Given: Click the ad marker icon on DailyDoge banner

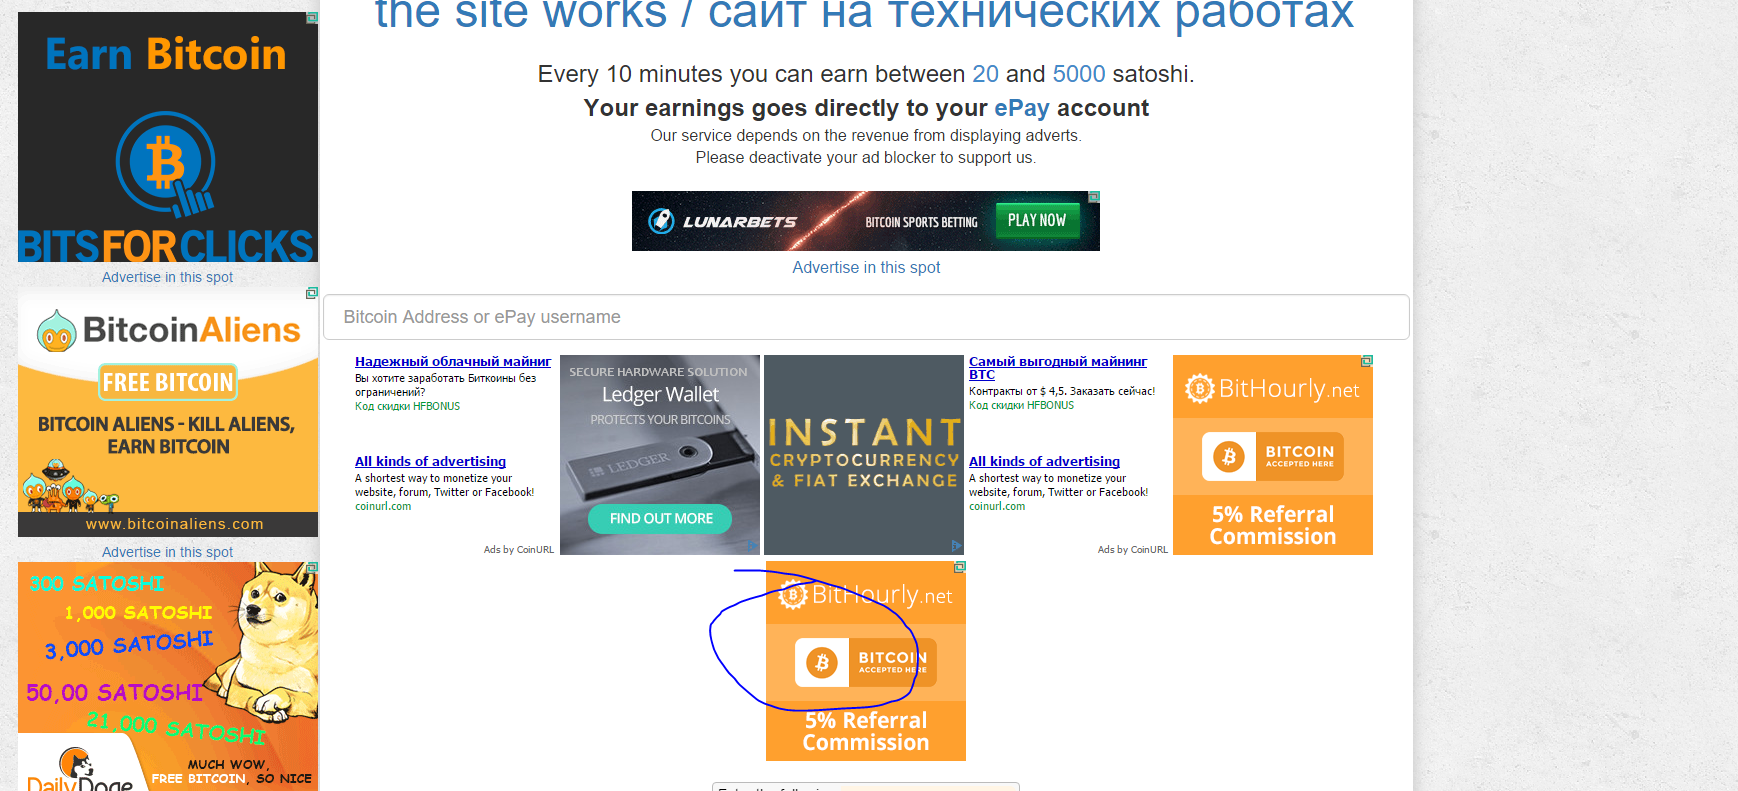Looking at the screenshot, I should pos(312,568).
